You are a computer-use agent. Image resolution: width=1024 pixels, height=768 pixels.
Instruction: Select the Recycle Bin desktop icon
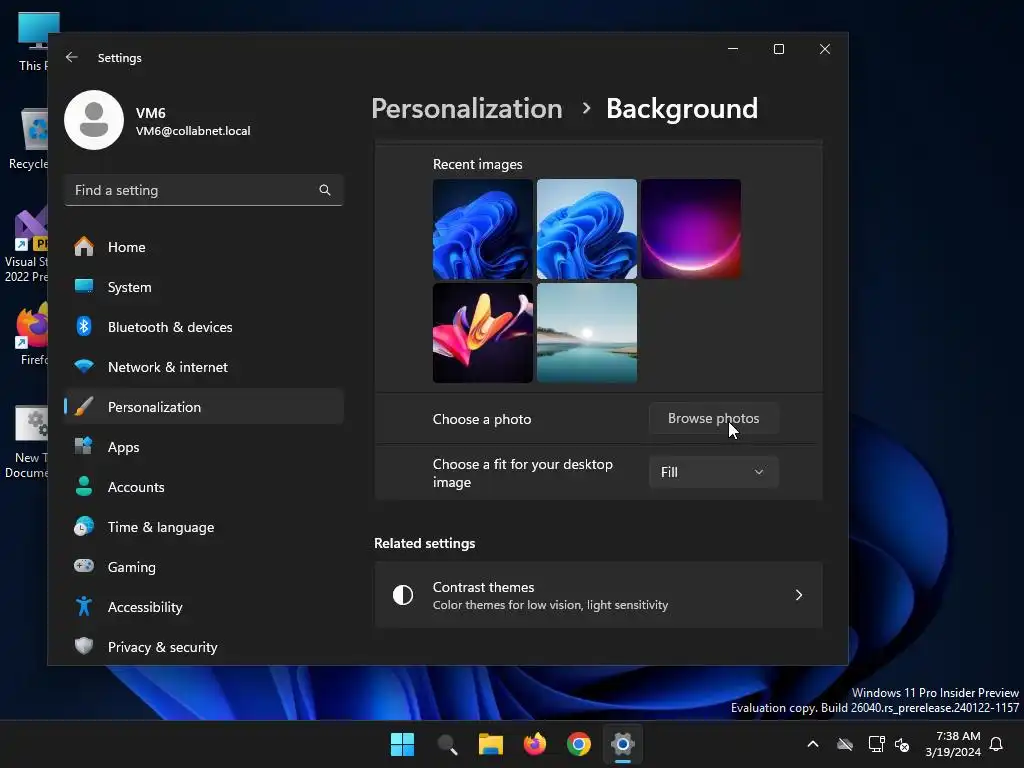29,138
